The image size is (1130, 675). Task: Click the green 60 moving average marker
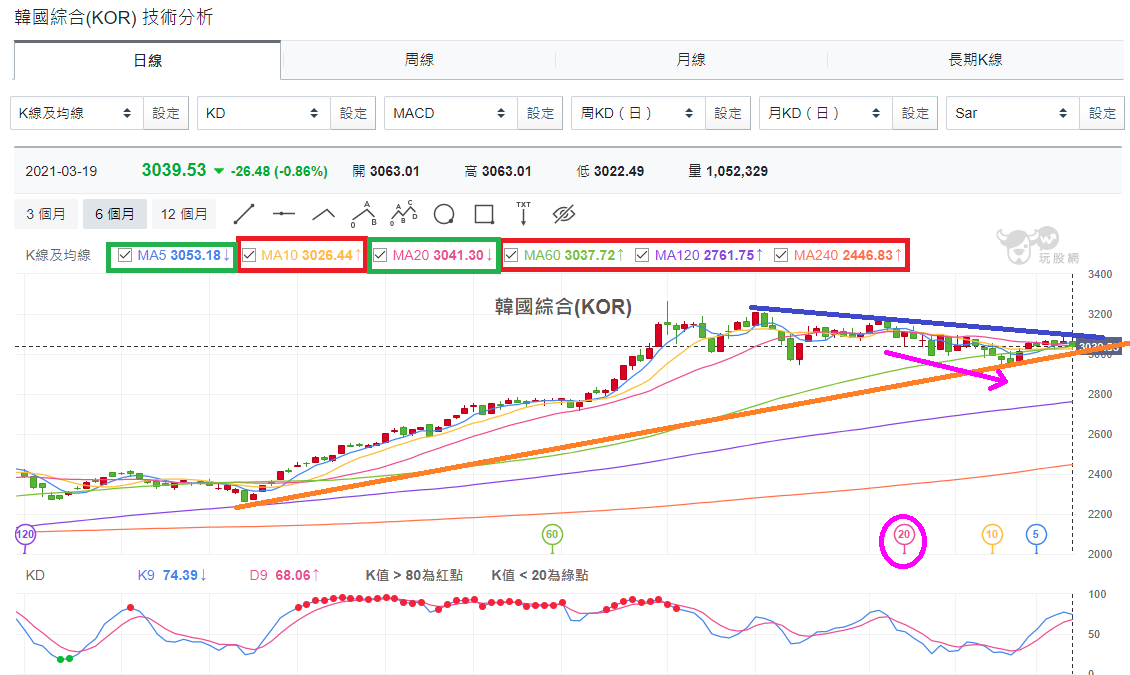[x=552, y=535]
